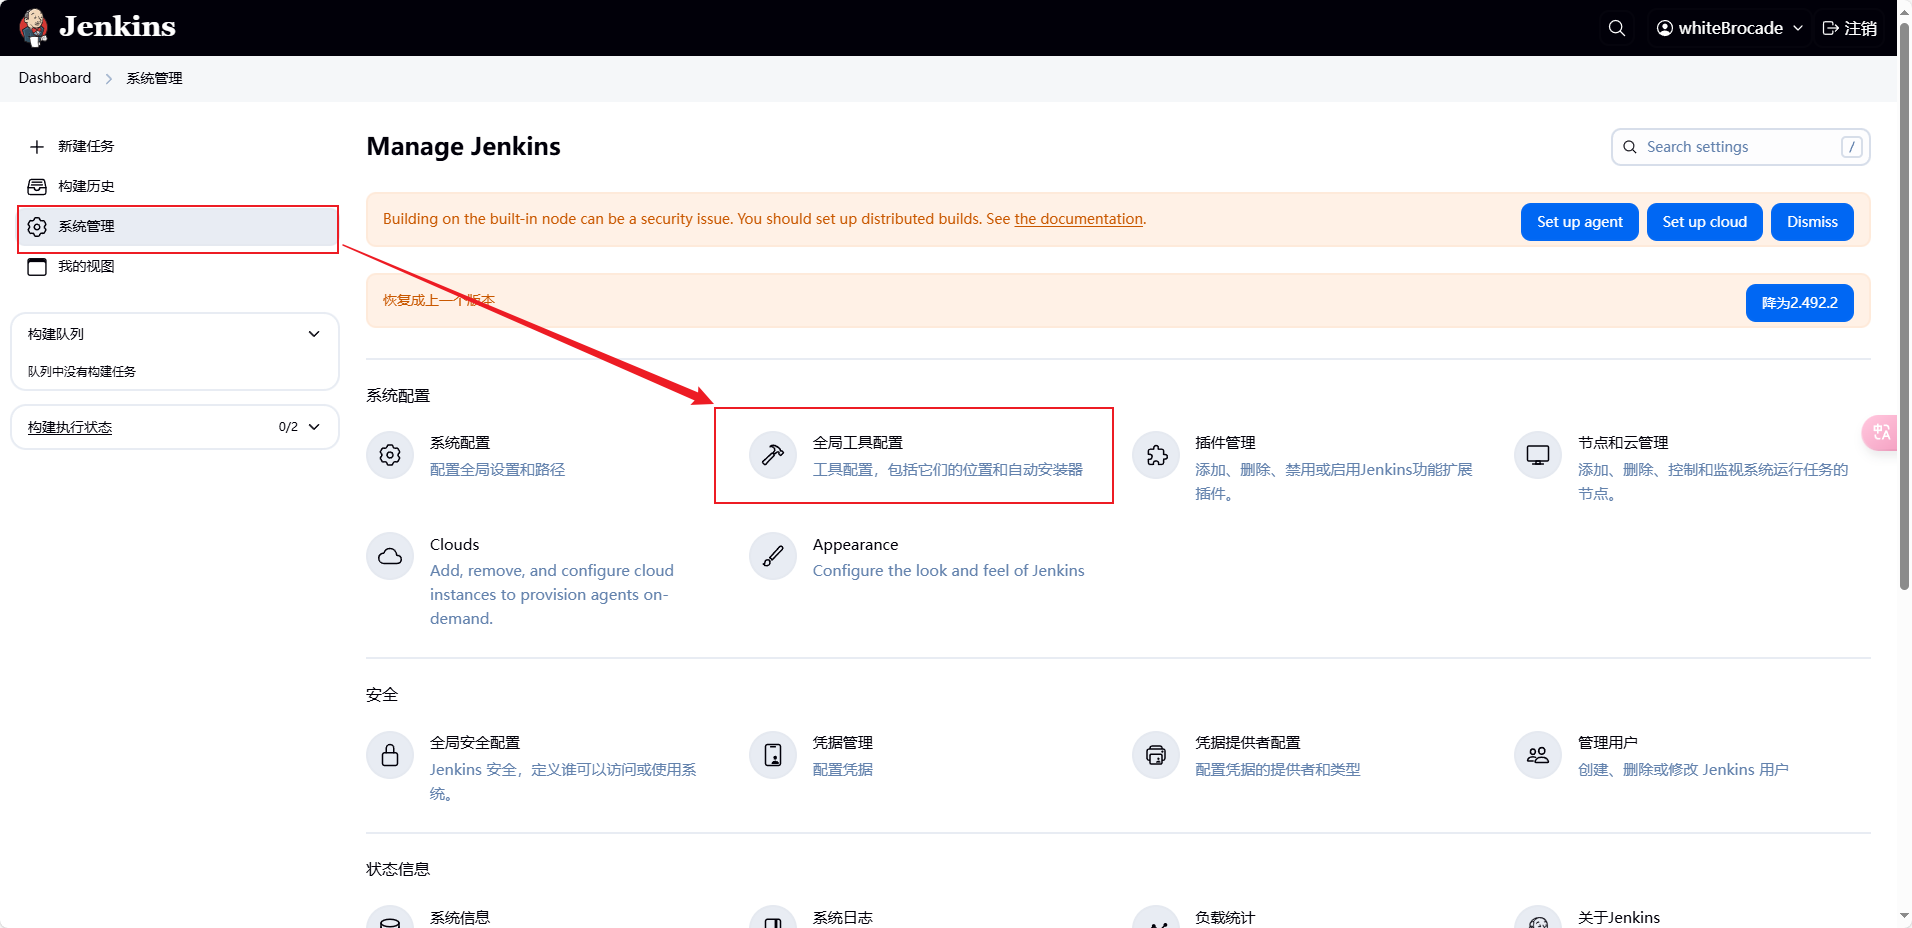Open 负载统计 link
This screenshot has height=928, width=1912.
click(x=1225, y=917)
